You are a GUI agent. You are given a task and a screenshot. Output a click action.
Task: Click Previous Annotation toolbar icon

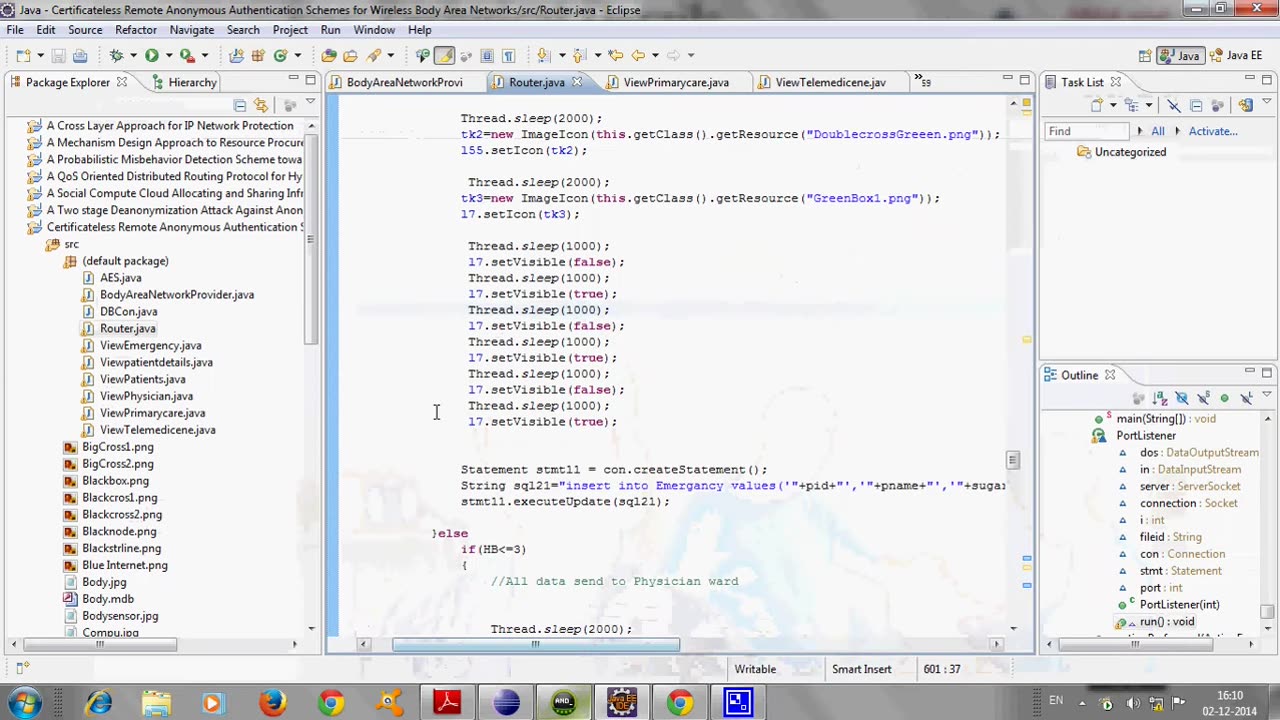coord(578,56)
